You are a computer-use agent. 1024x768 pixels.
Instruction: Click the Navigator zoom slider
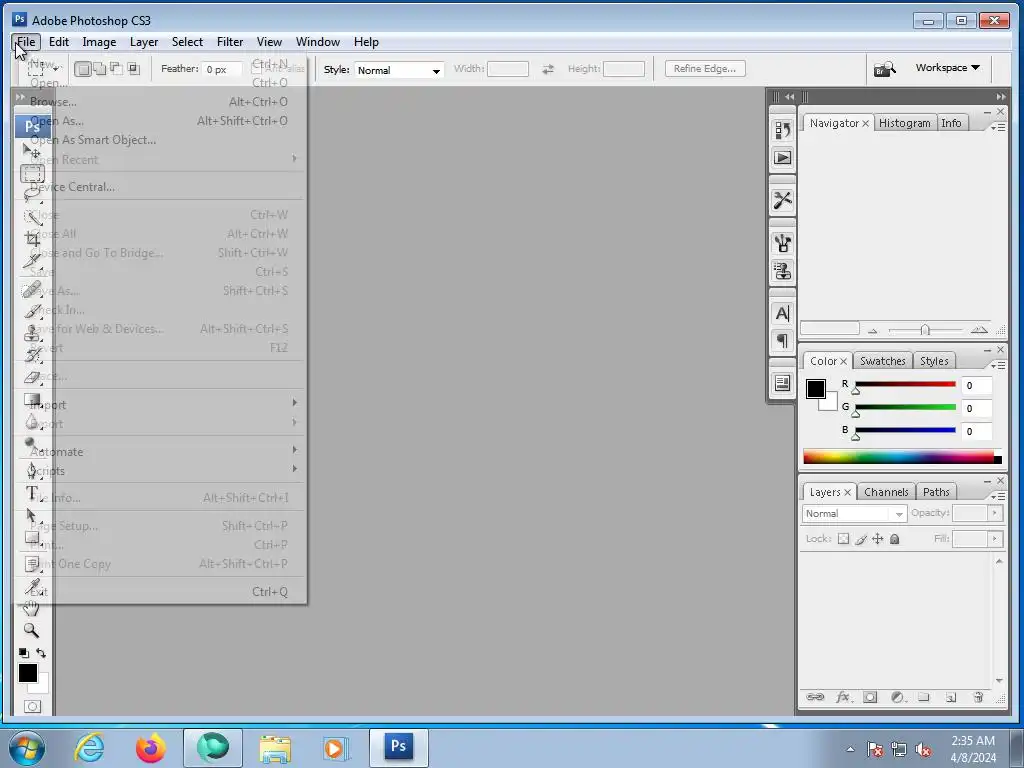[x=925, y=330]
